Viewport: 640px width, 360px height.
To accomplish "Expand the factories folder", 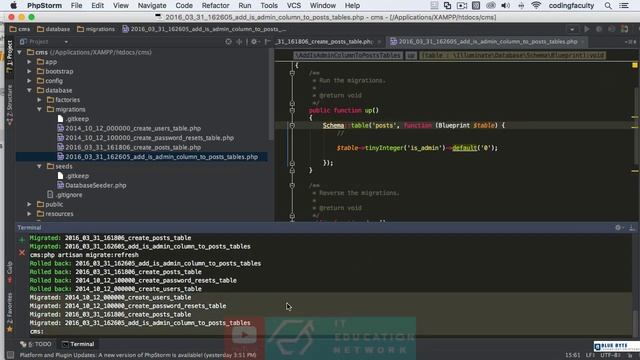I will point(40,100).
